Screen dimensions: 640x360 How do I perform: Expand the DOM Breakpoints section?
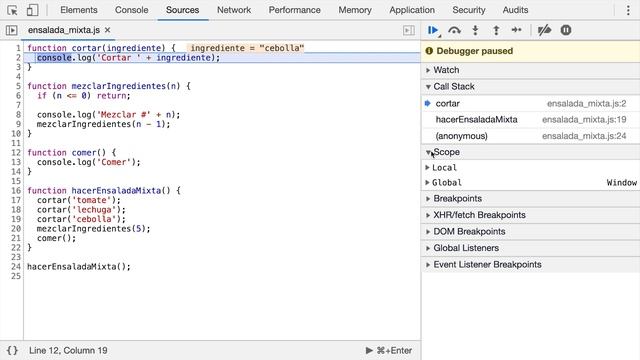click(x=530, y=231)
